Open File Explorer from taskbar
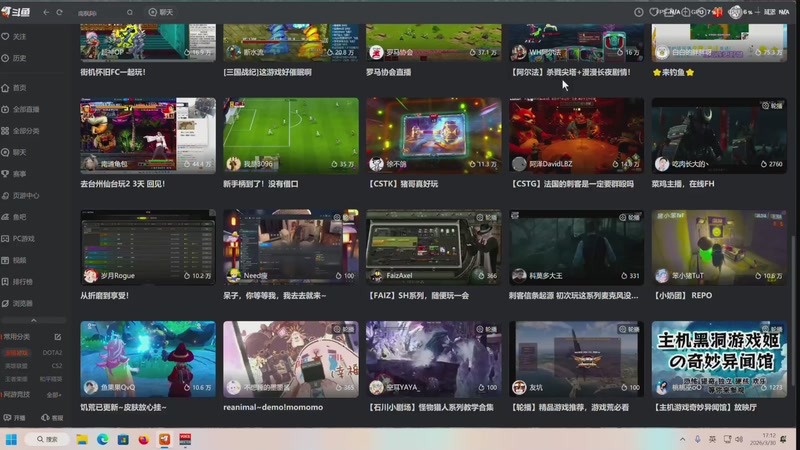Image resolution: width=800 pixels, height=450 pixels. [x=82, y=439]
